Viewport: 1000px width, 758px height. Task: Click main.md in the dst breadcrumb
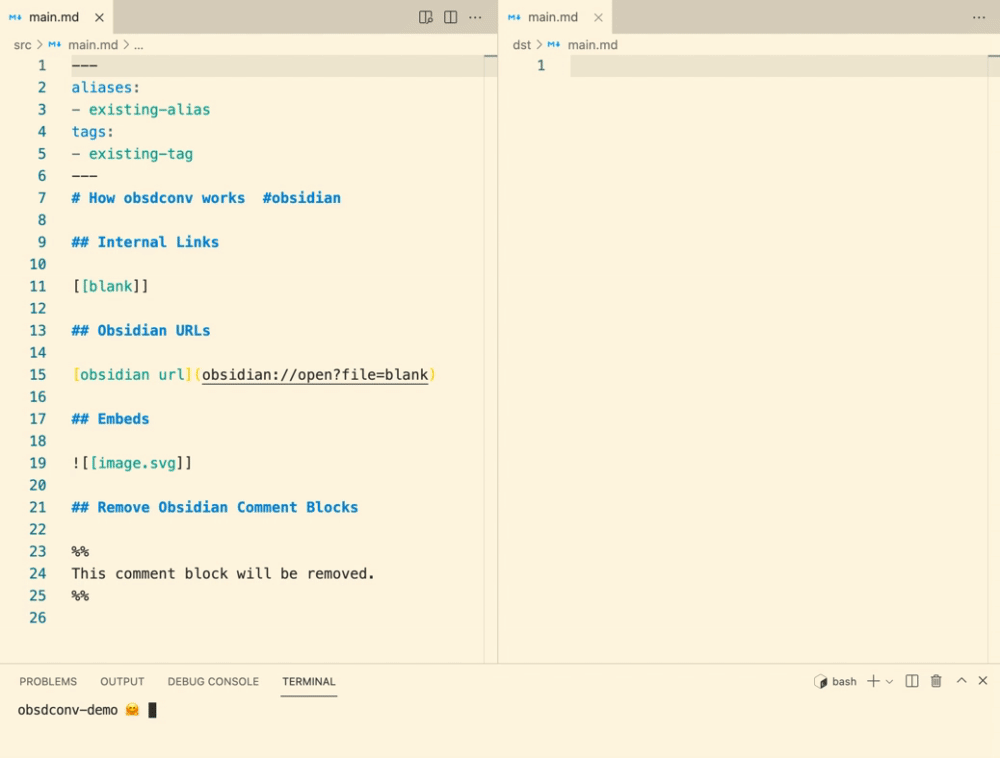point(592,45)
